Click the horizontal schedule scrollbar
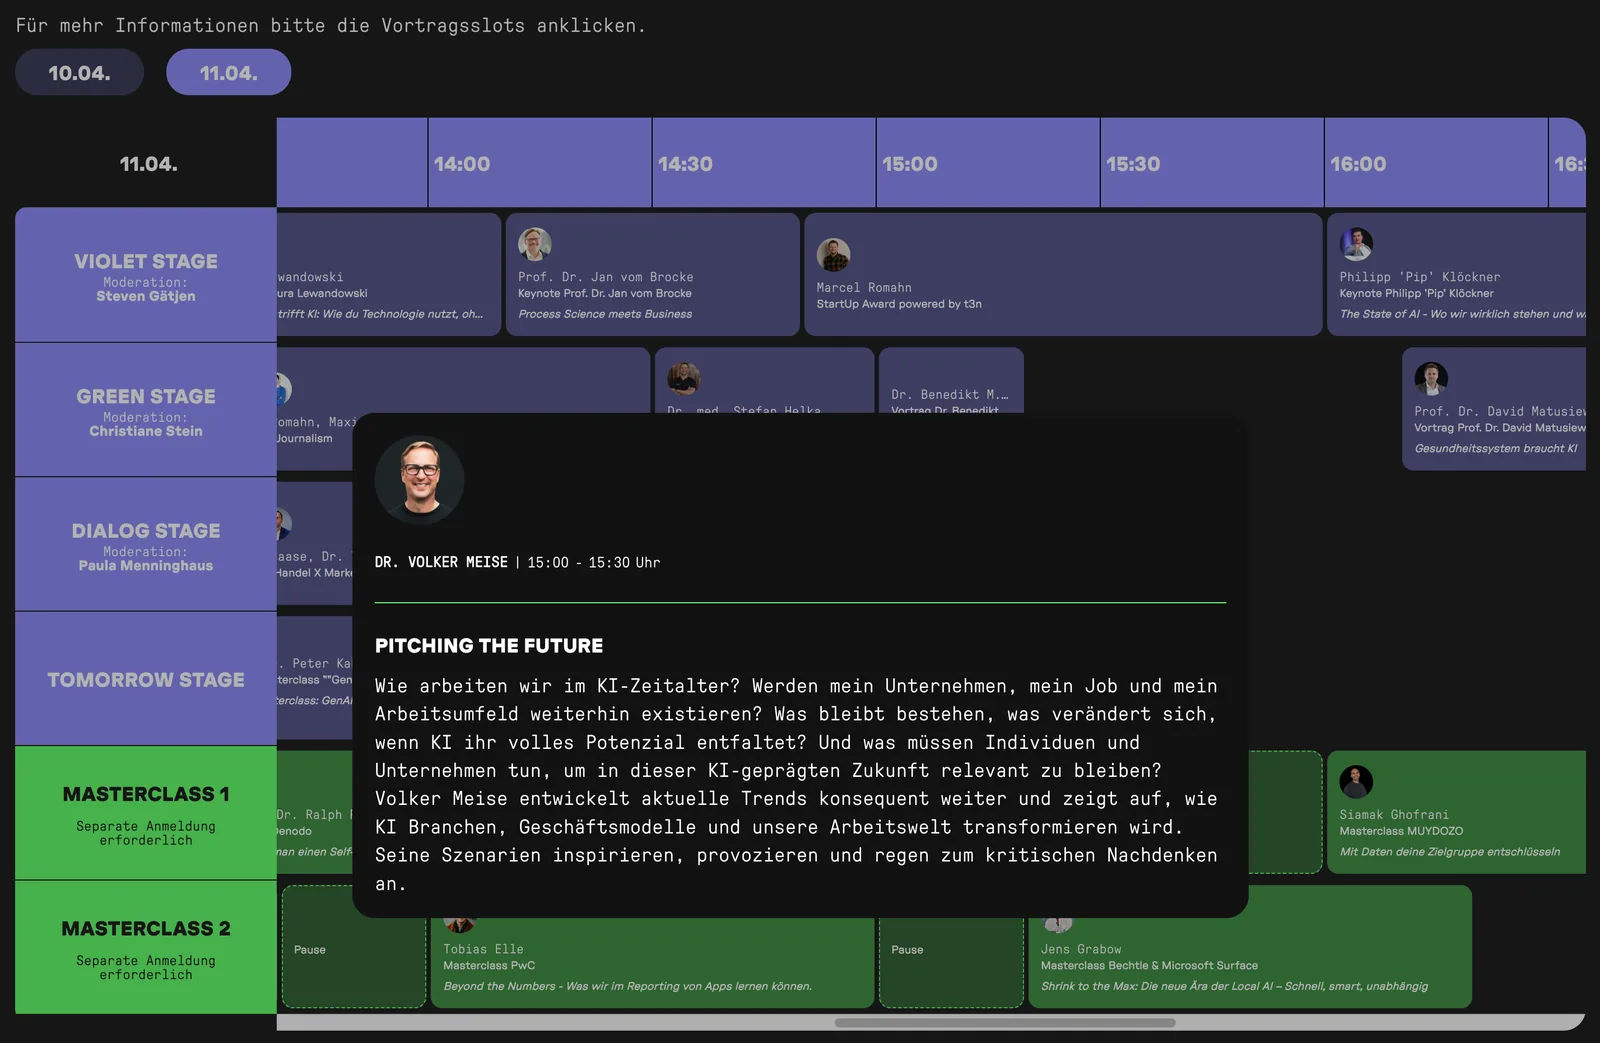 [1005, 1023]
